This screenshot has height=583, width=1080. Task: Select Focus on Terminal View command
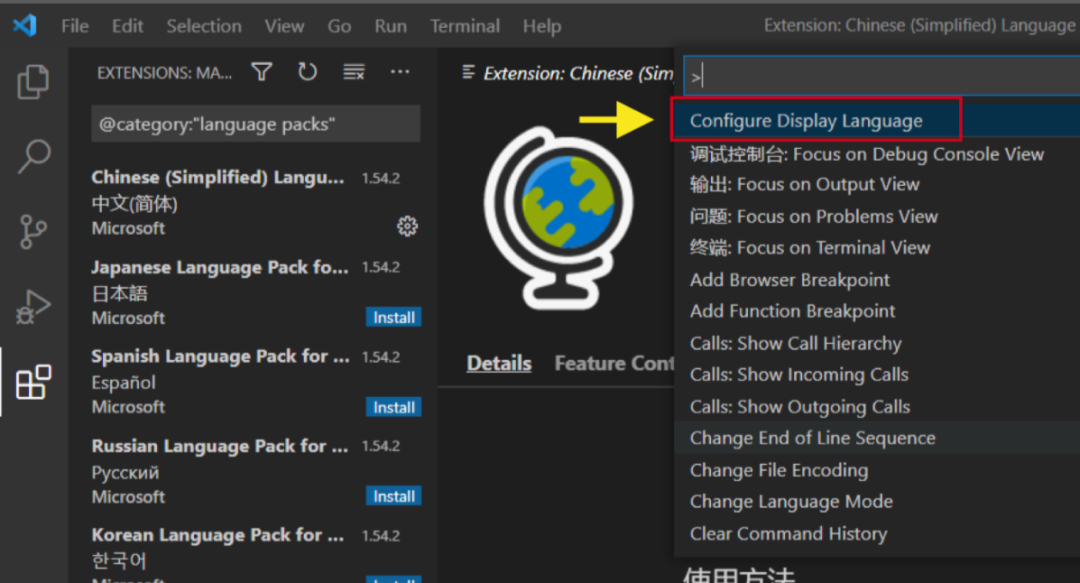pyautogui.click(x=877, y=248)
